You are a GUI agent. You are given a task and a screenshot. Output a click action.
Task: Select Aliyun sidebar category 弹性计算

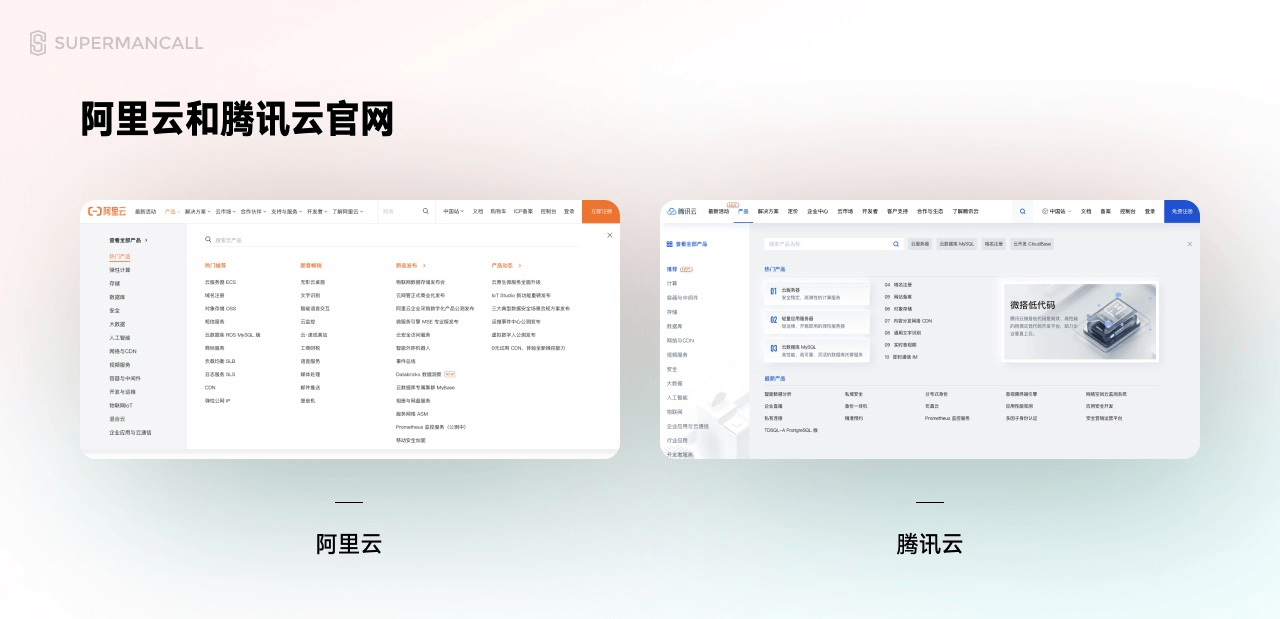coord(120,270)
